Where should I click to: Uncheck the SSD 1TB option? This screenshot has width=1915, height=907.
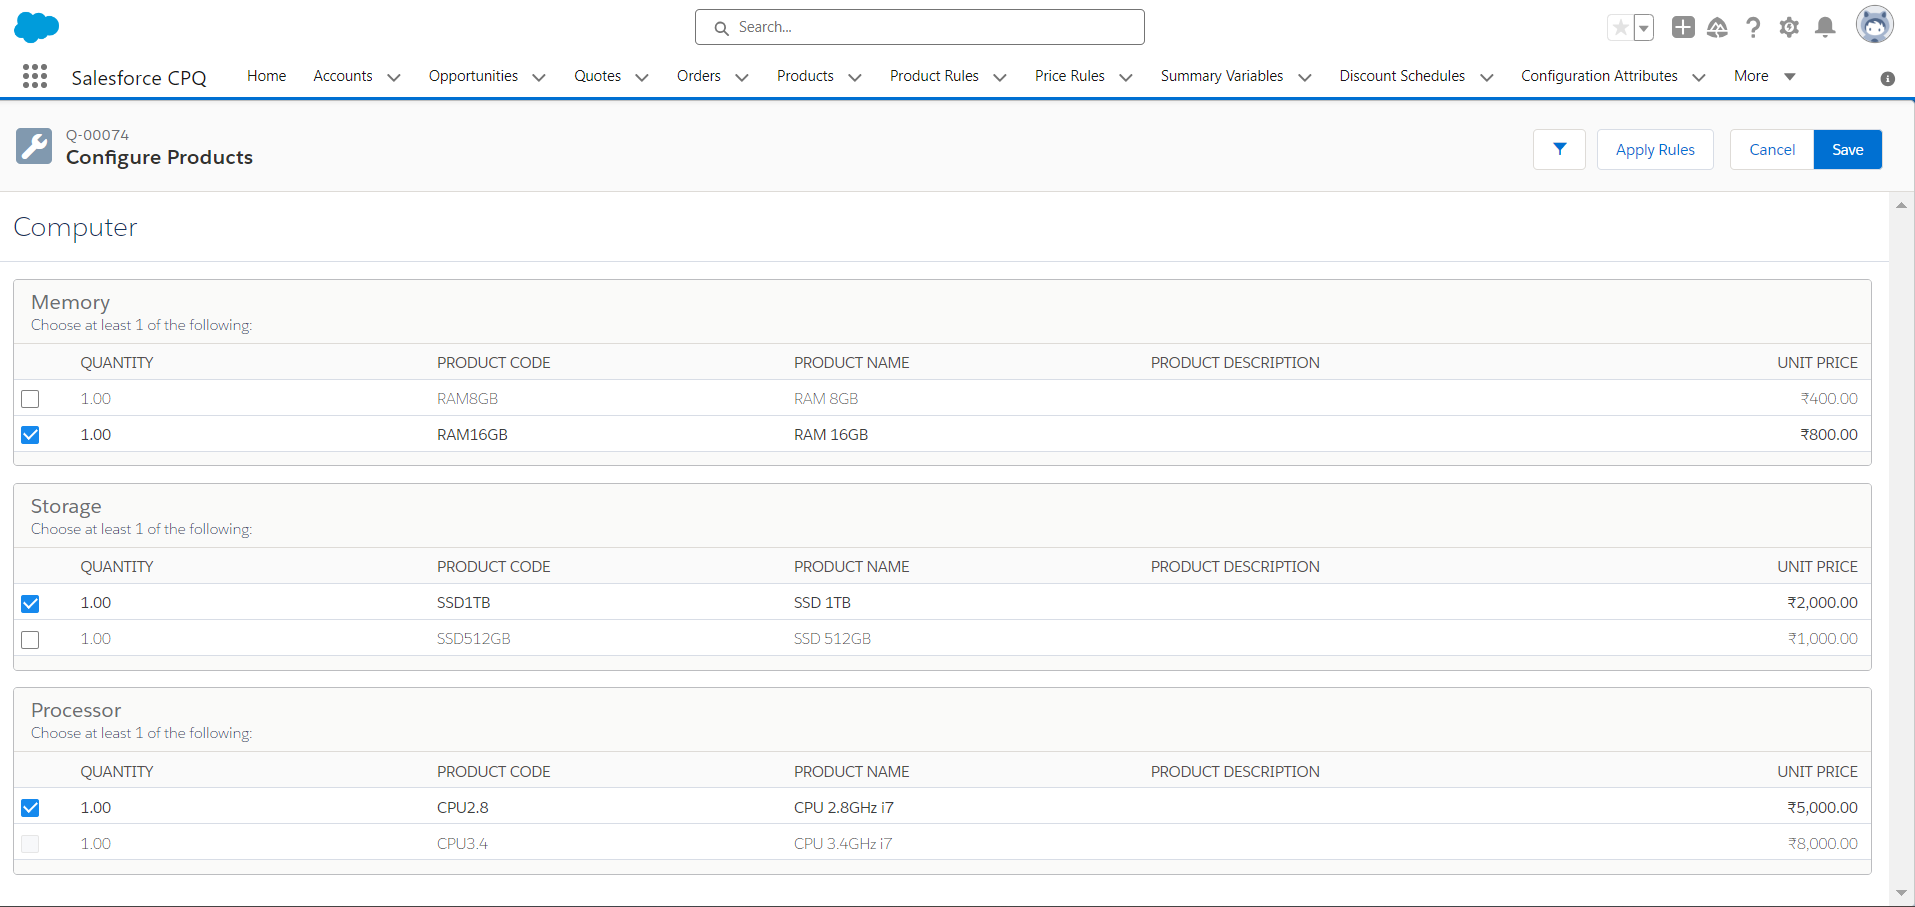click(30, 603)
